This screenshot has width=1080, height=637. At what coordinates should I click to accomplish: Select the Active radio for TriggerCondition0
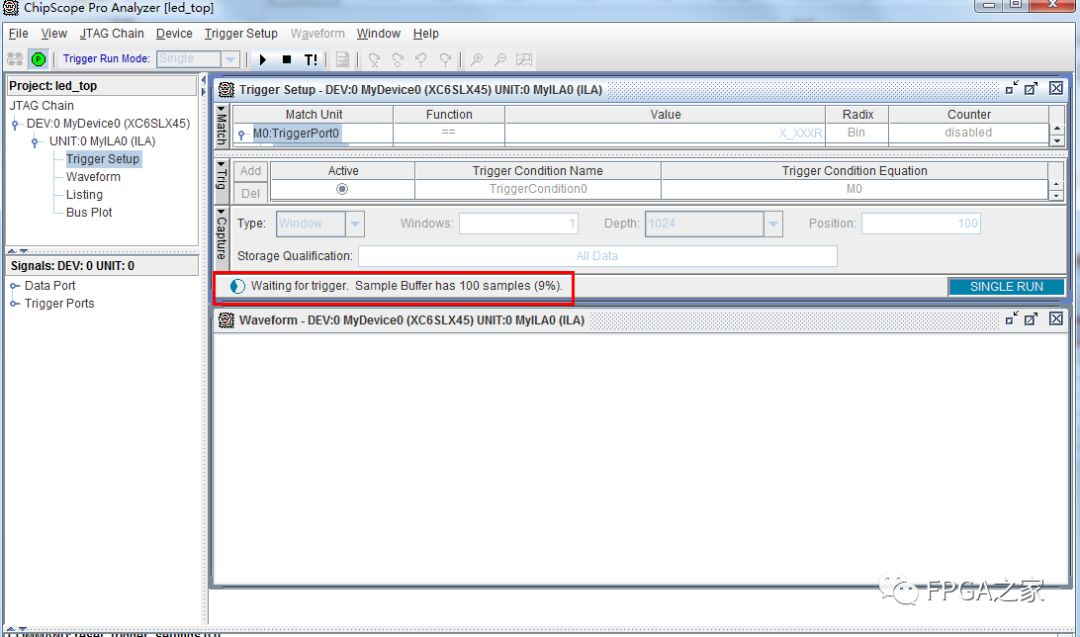pos(342,189)
